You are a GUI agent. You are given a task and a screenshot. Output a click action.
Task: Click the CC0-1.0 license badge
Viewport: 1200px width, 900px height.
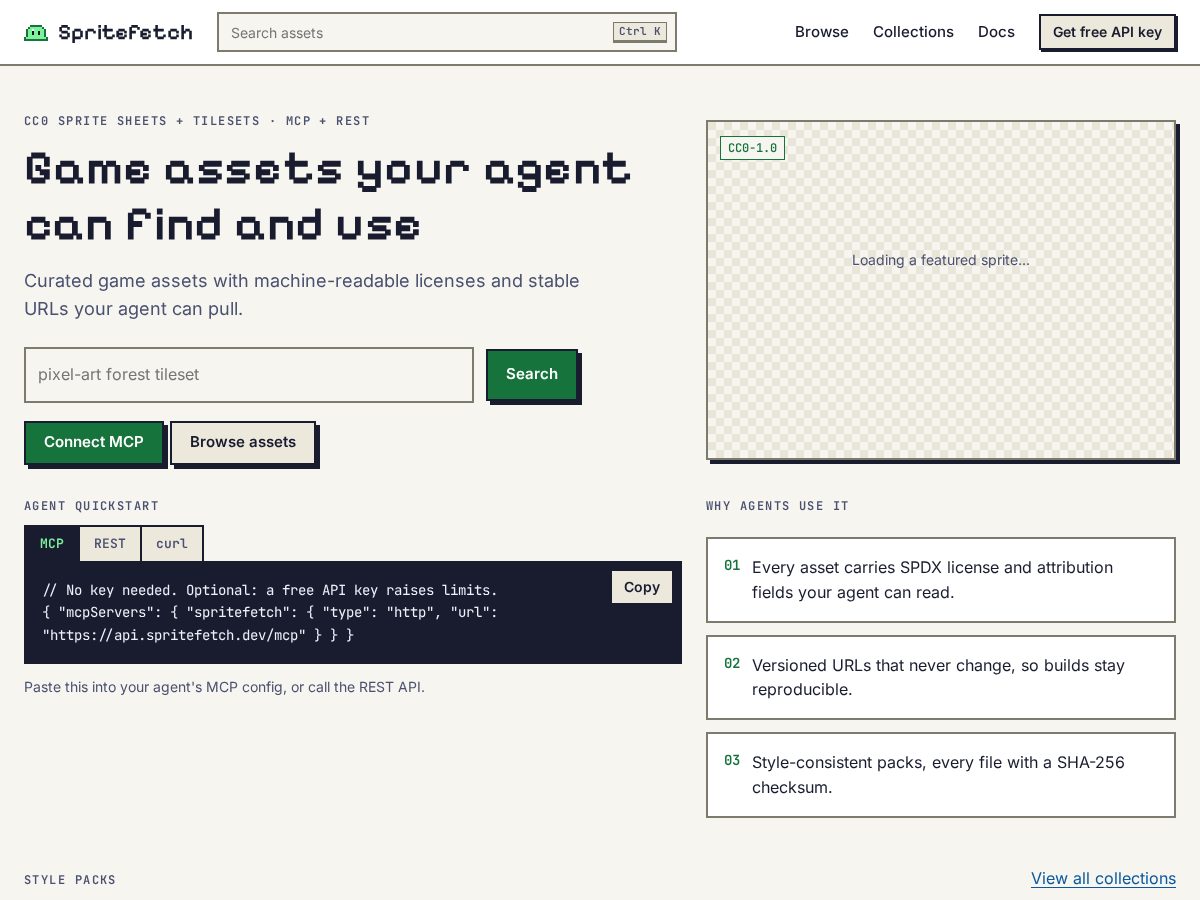(752, 148)
